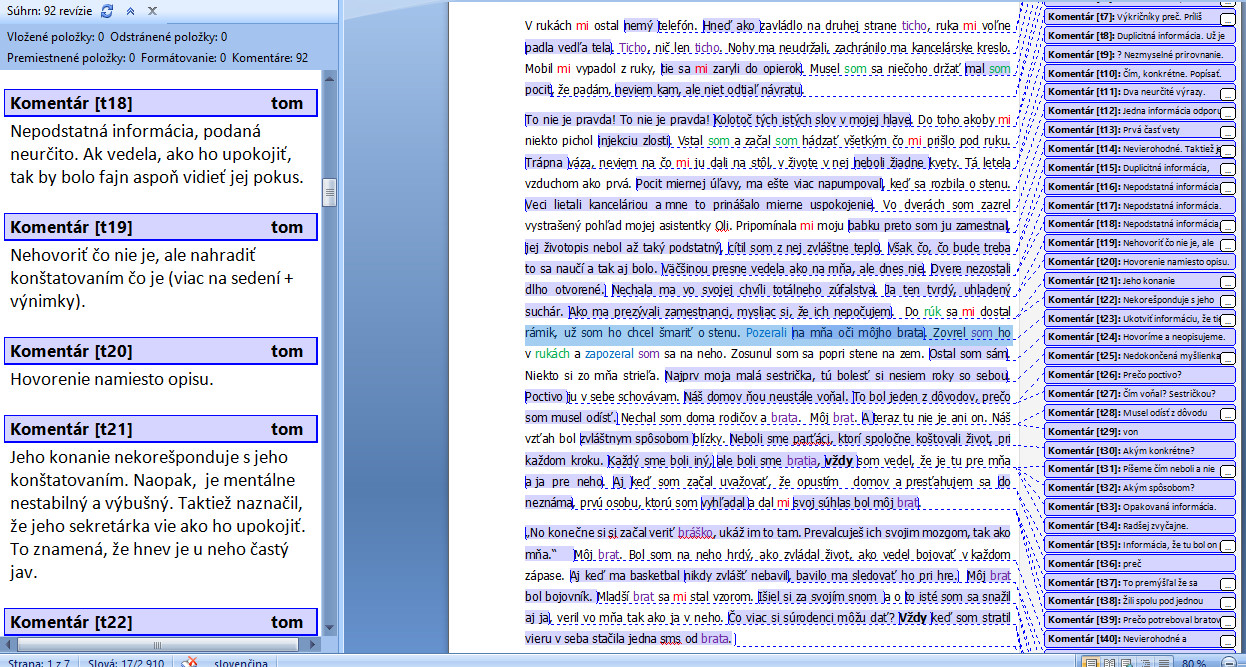The height and width of the screenshot is (667, 1246).
Task: Click the reviewing pane's vertical scroll down arrow
Action: [330, 628]
